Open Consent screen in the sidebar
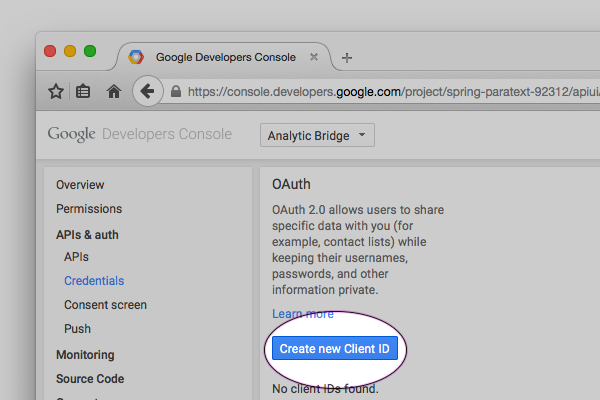Screen dimensions: 600x400 pyautogui.click(x=105, y=305)
